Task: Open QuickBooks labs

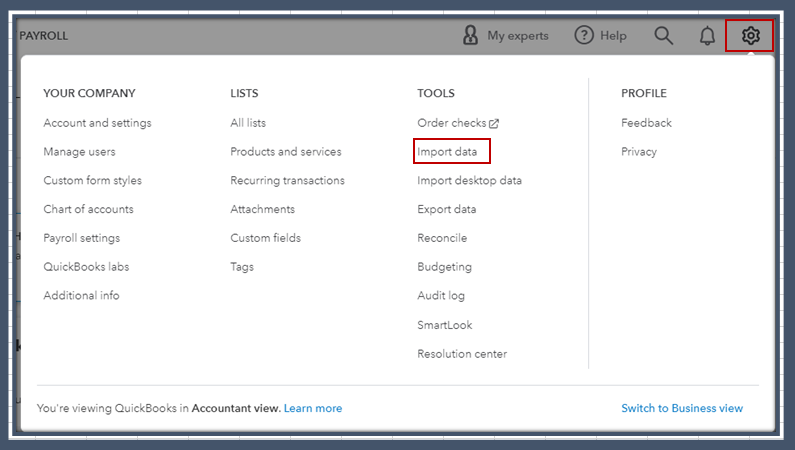Action: (x=86, y=267)
